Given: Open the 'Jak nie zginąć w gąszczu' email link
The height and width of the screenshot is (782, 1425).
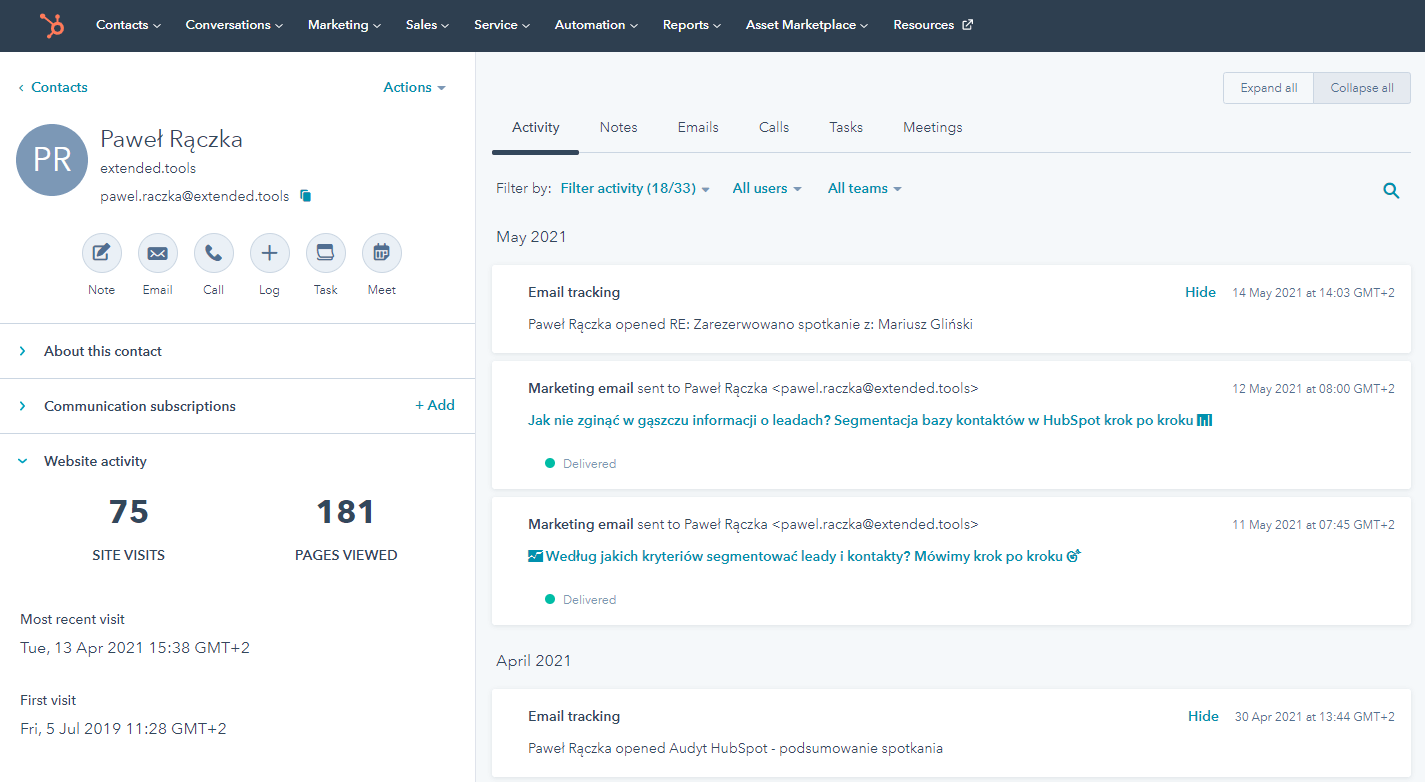Looking at the screenshot, I should pos(870,421).
